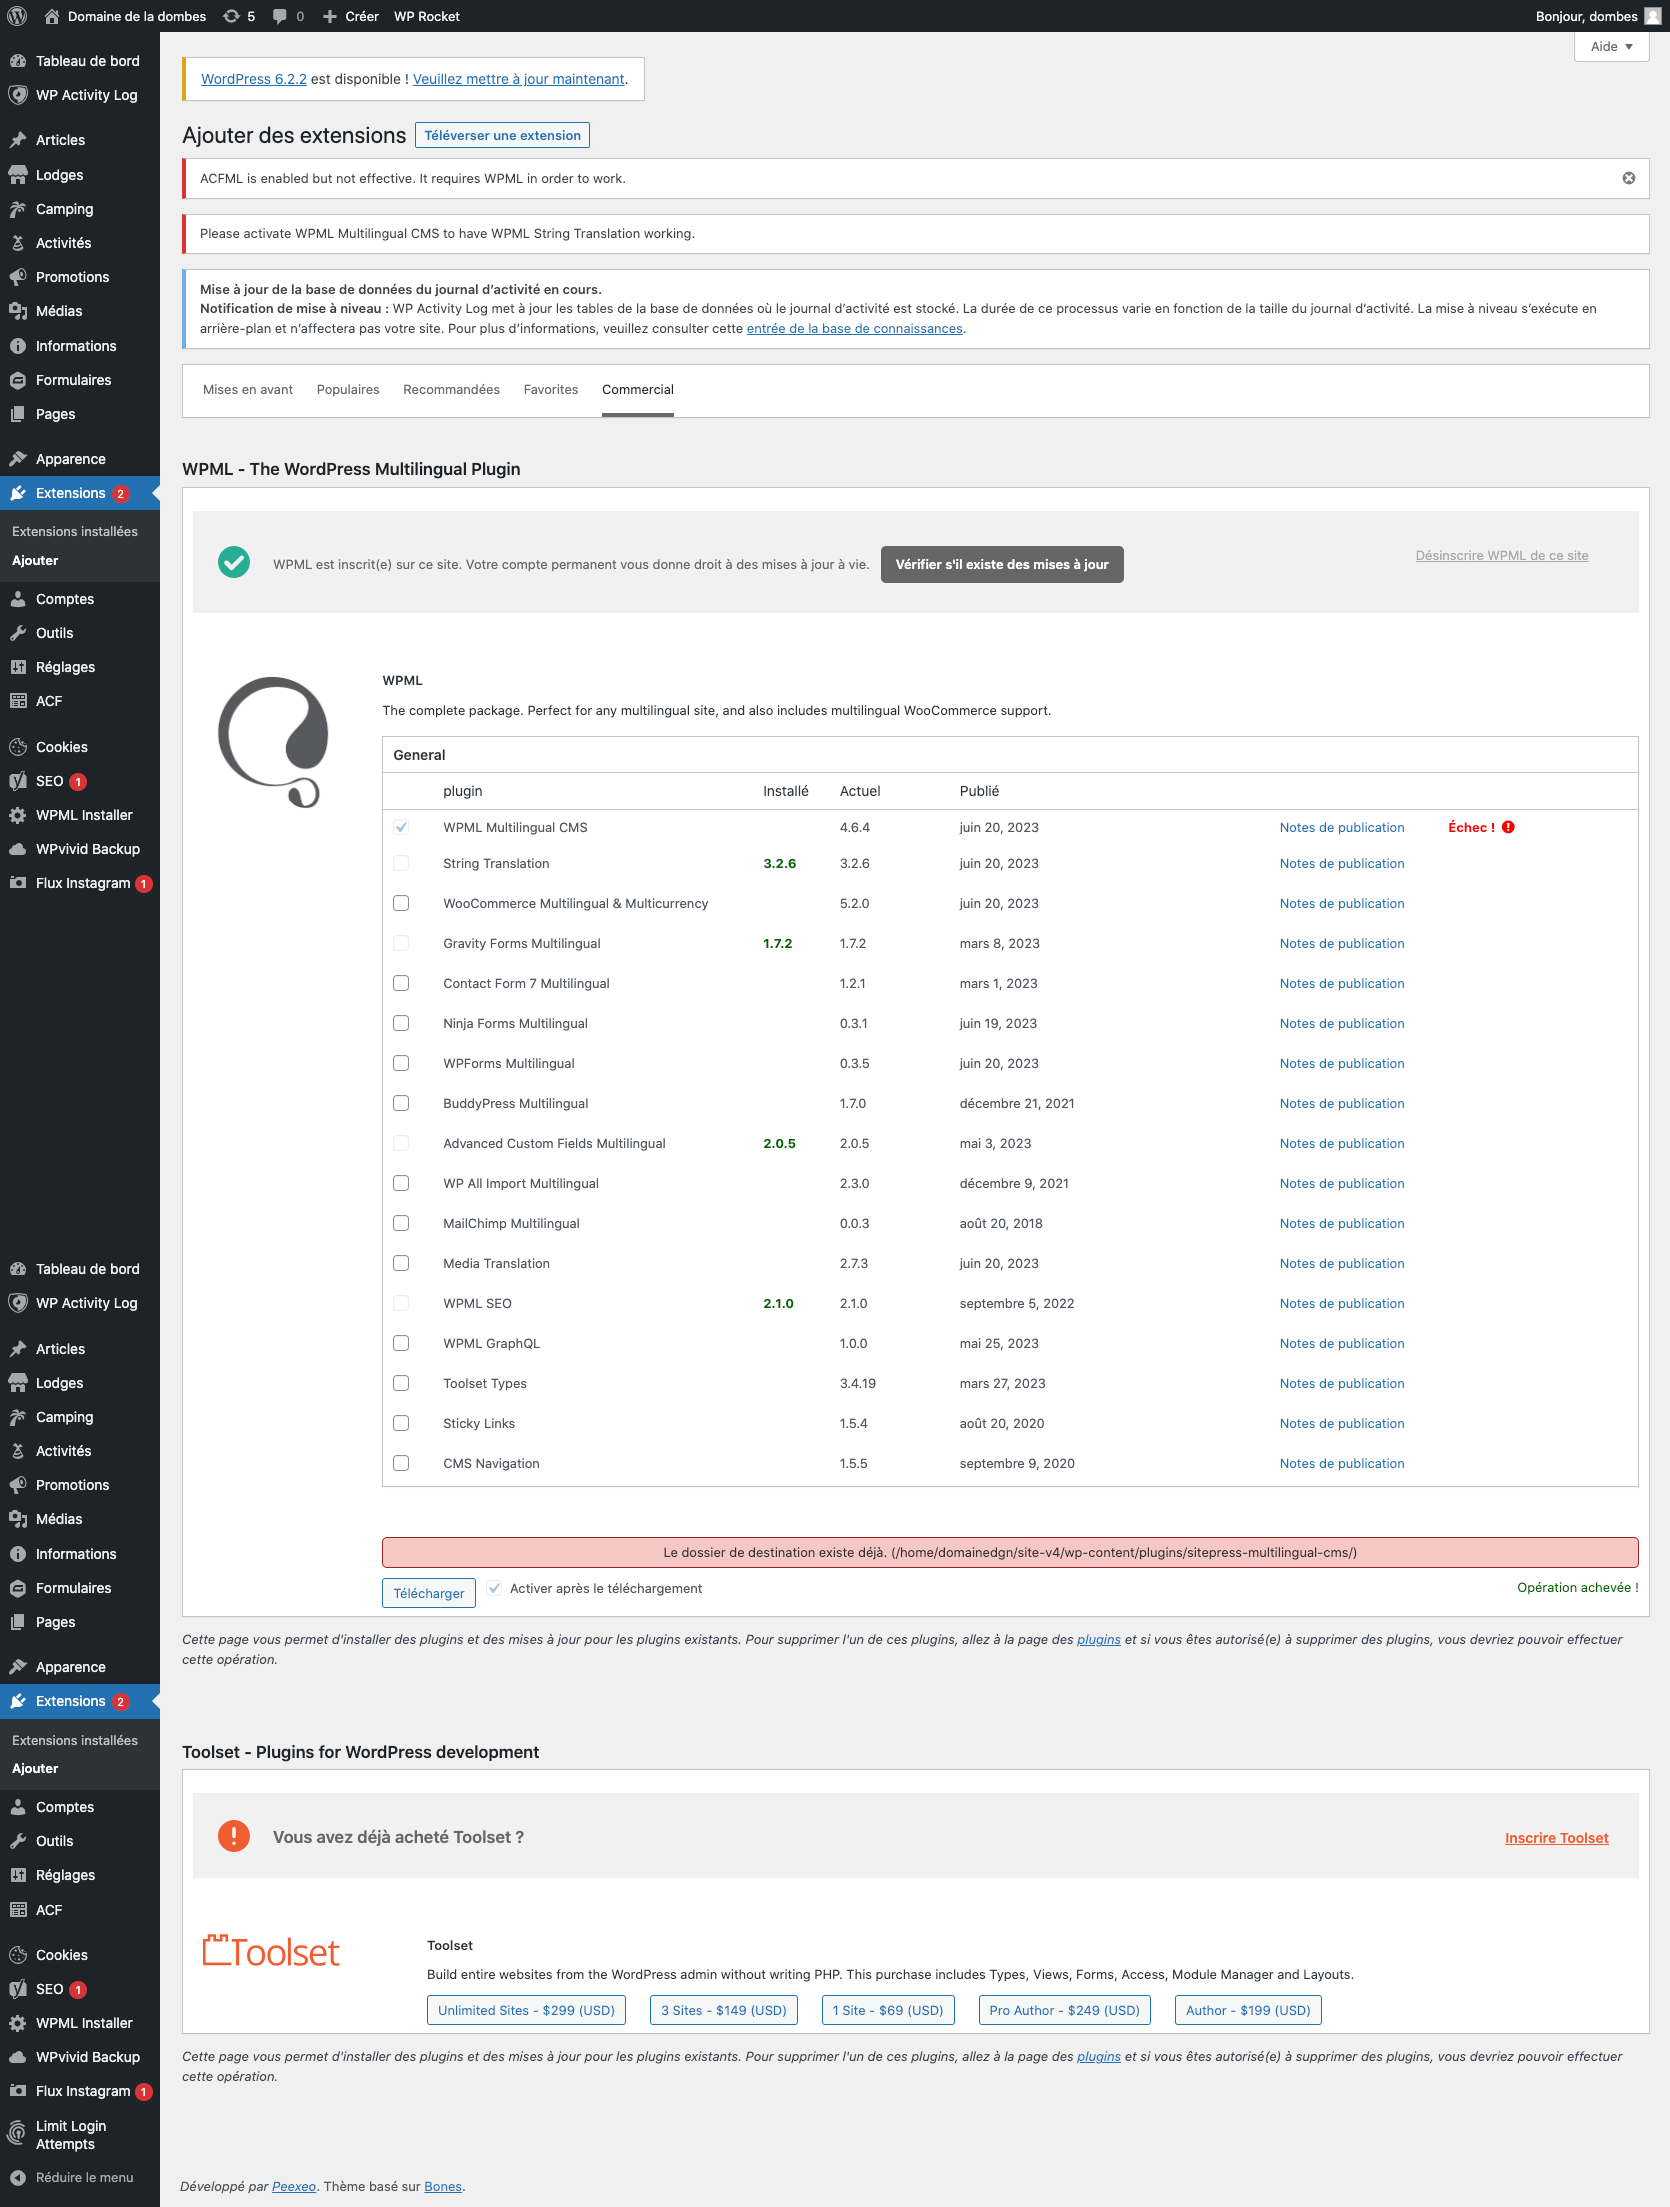Open the user avatar beside Bonjour, dombes
The height and width of the screenshot is (2207, 1670).
pos(1653,16)
